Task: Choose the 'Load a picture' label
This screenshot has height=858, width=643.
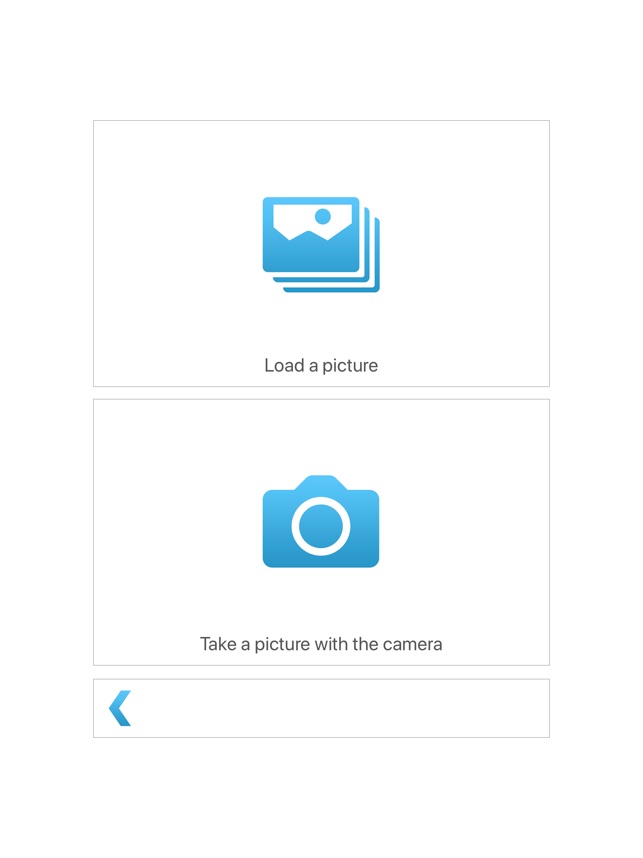Action: pyautogui.click(x=321, y=365)
